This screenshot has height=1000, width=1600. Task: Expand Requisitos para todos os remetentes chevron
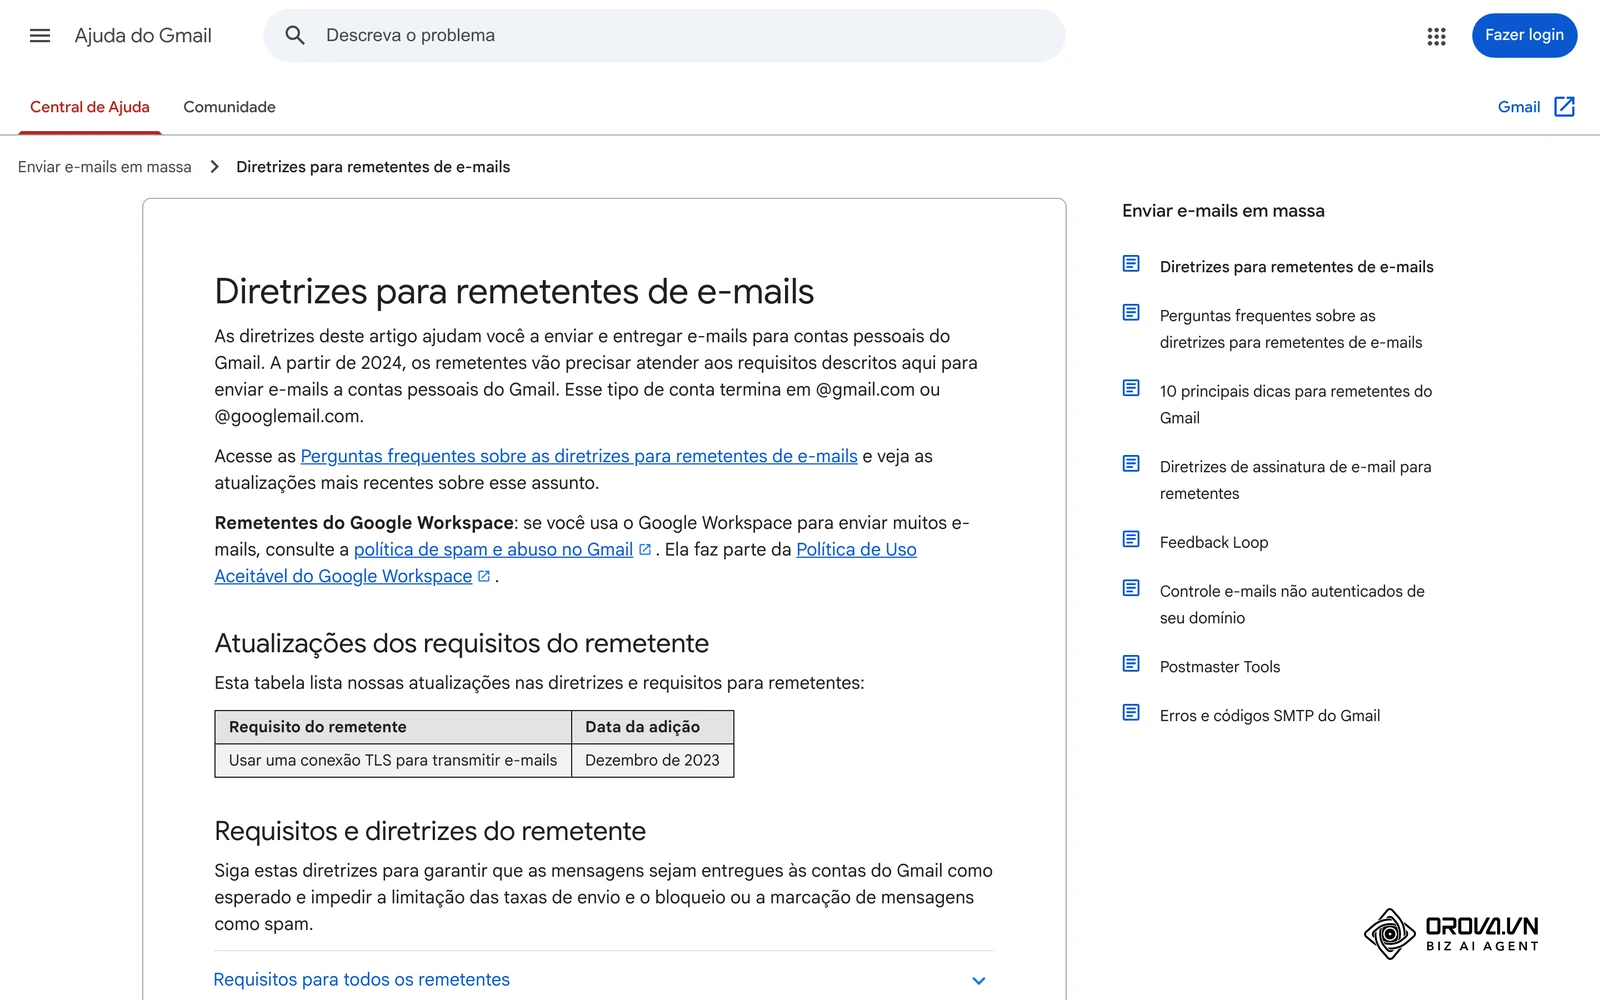tap(979, 981)
